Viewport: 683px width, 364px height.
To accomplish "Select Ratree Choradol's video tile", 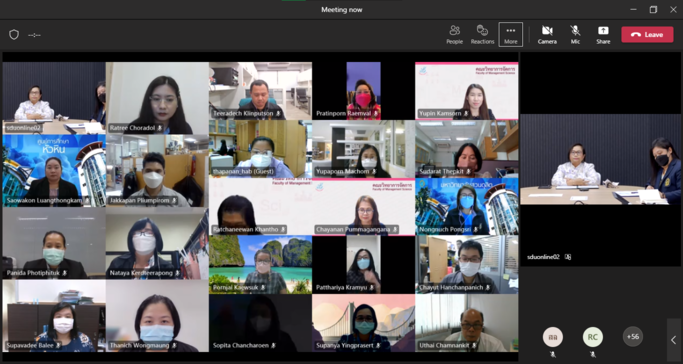I will (157, 98).
